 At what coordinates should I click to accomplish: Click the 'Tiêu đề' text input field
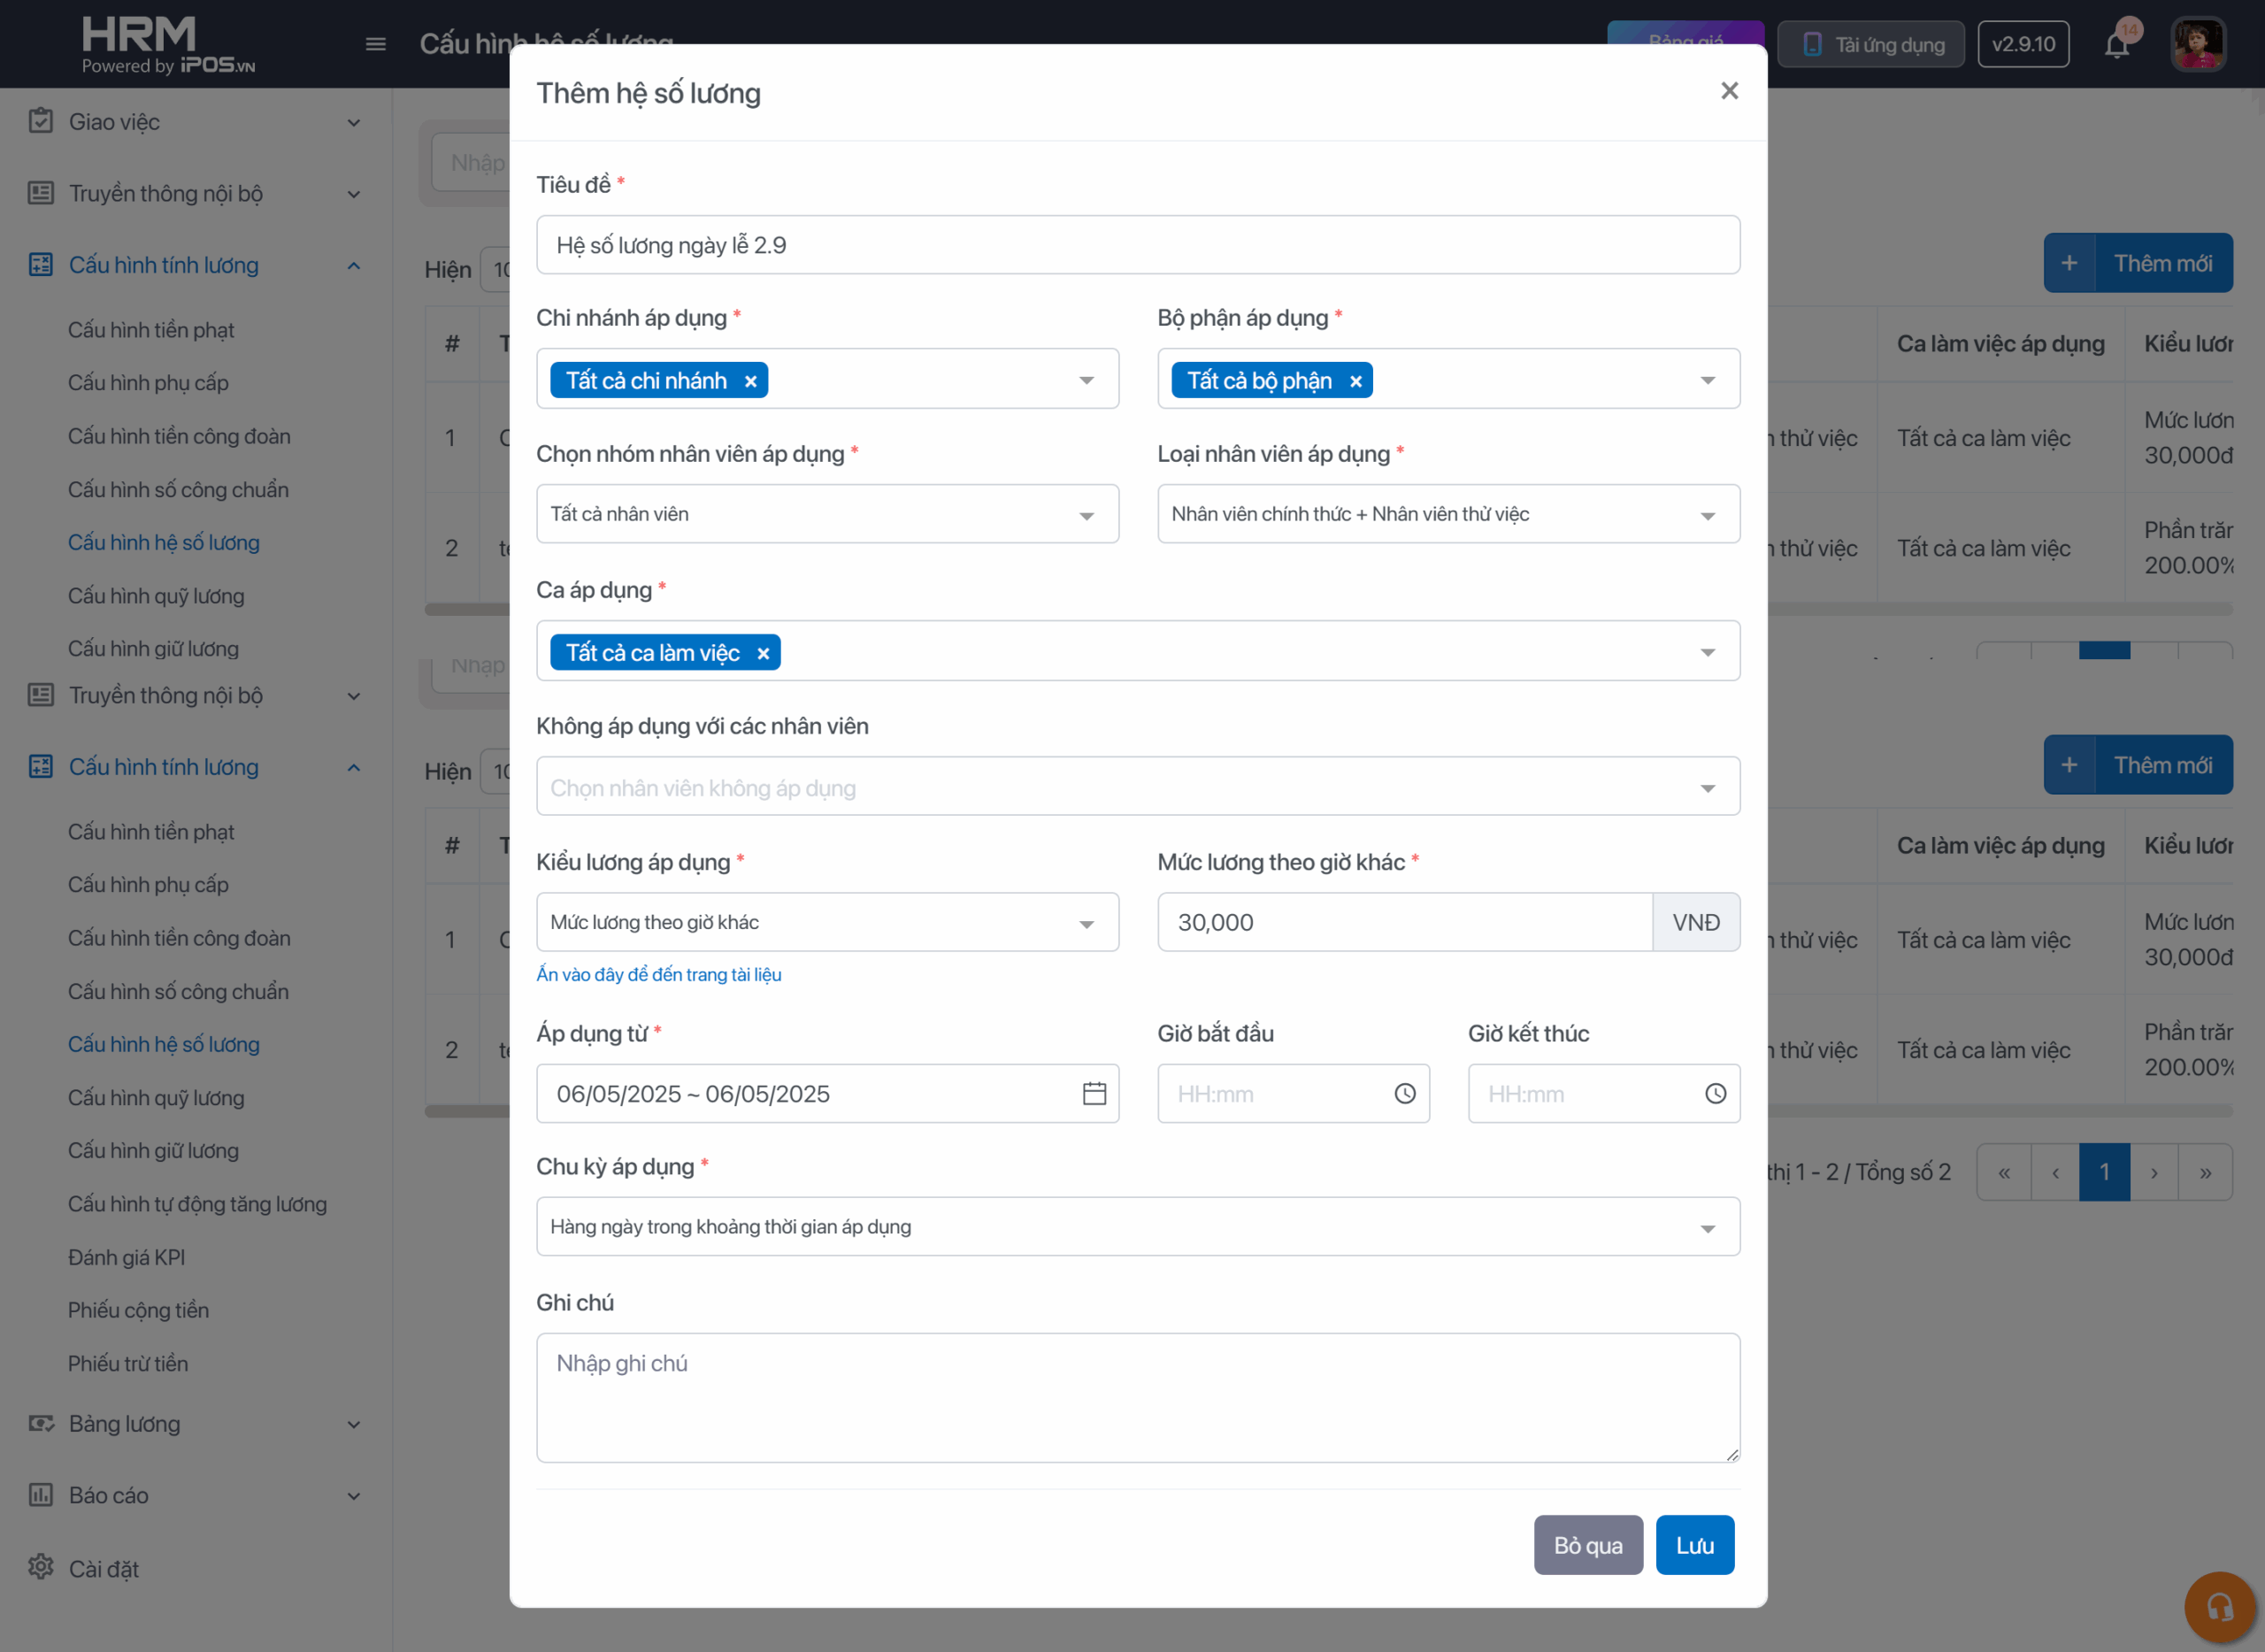[x=1137, y=245]
